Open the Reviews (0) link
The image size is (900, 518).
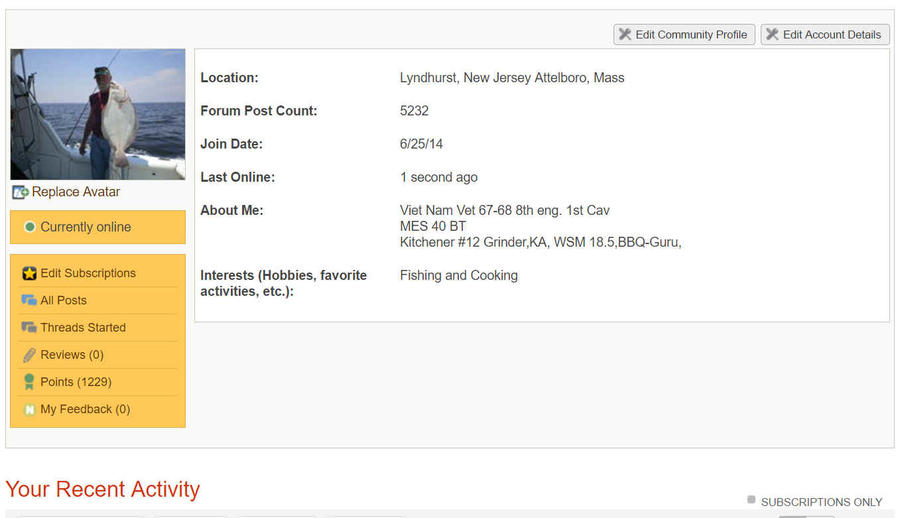pos(72,355)
